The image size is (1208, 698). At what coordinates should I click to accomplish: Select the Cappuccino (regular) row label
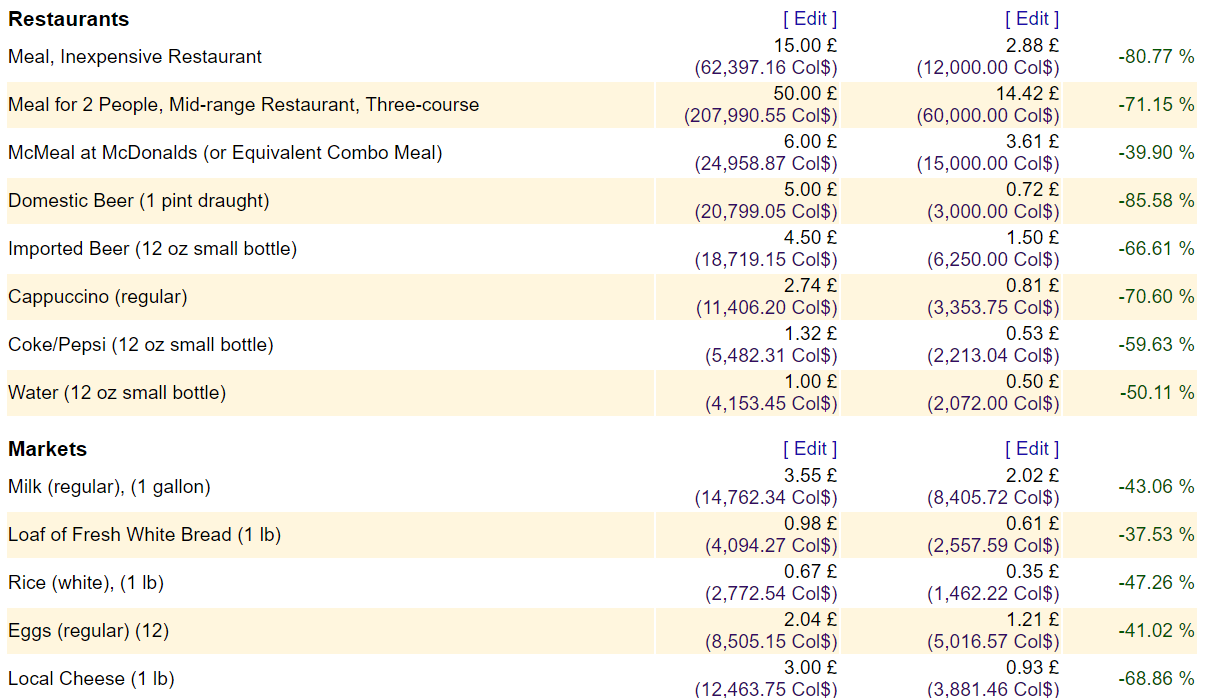tap(98, 297)
